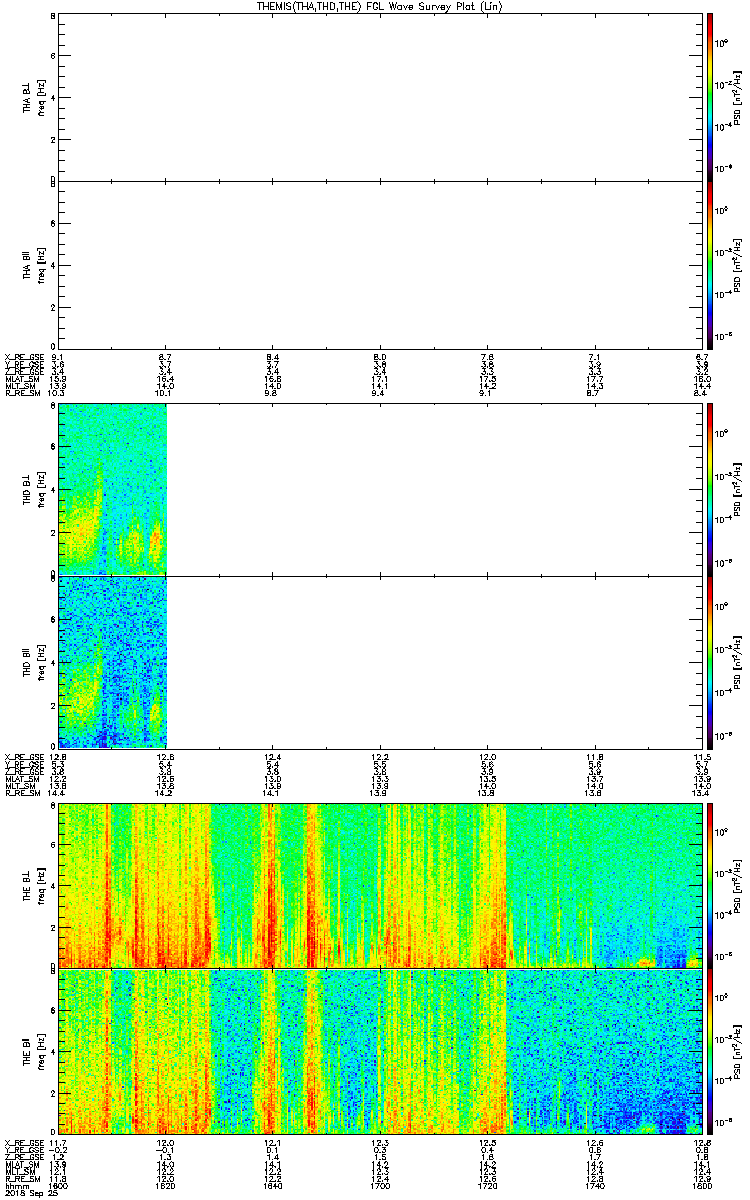Click the 'THE B∥ freq [Hz]' axis label
Screen dimensions: 750x1200
34,1051
